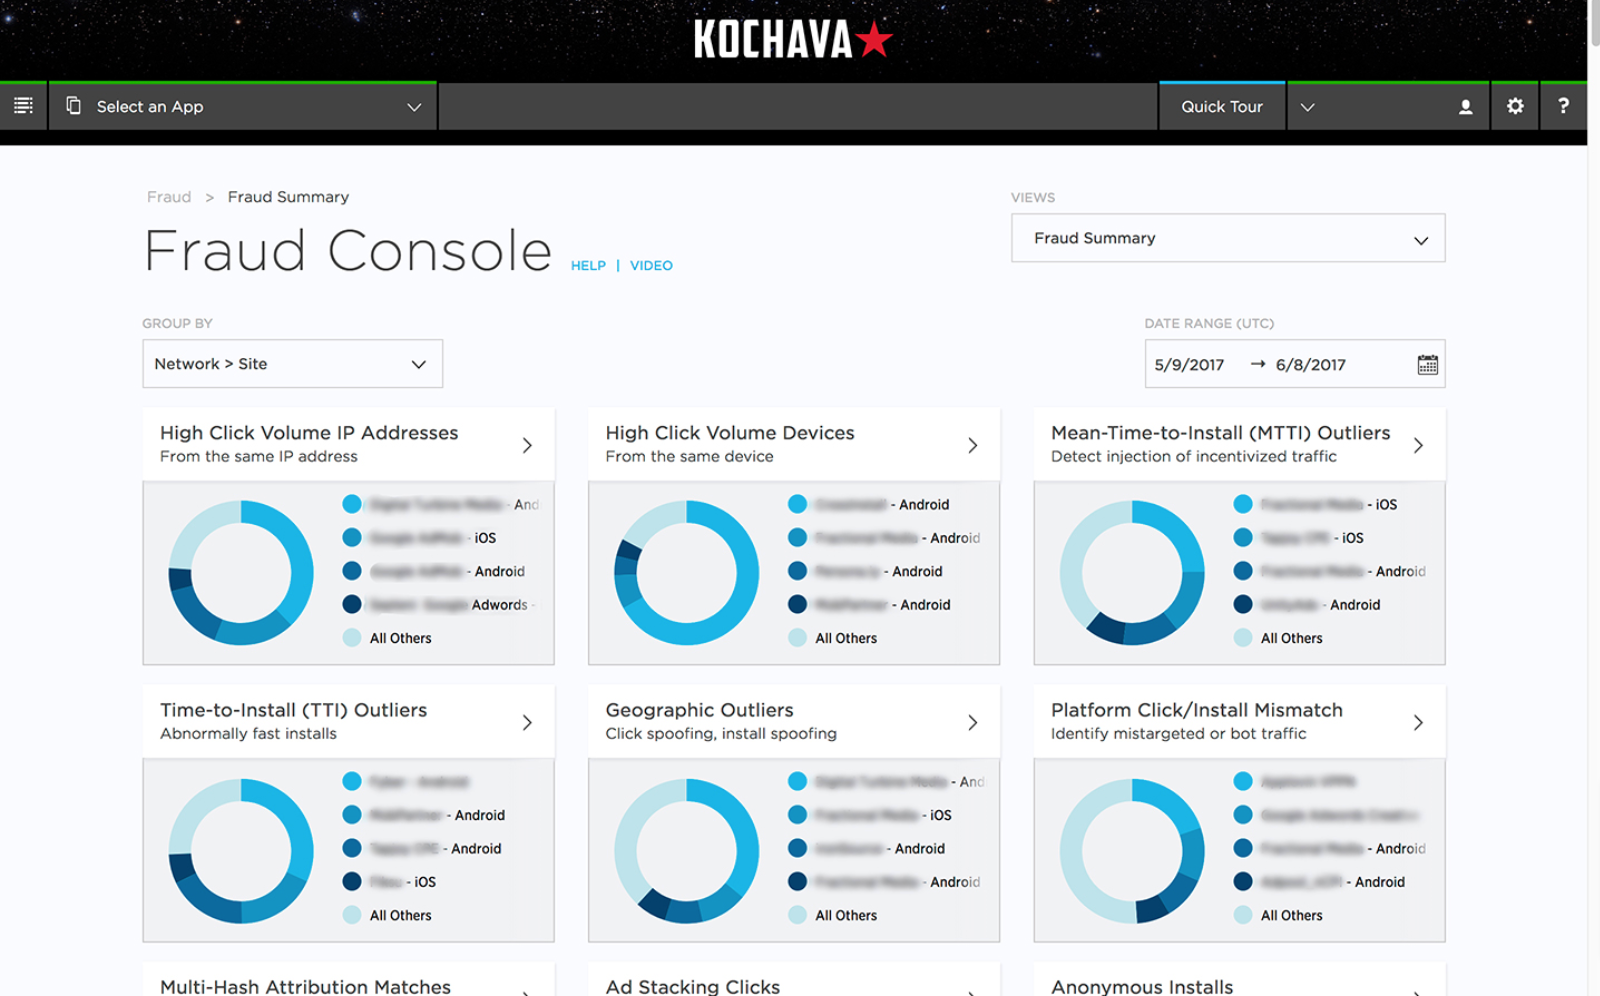The image size is (1600, 996).
Task: Click All Others swatch in IP Addresses legend
Action: [352, 638]
